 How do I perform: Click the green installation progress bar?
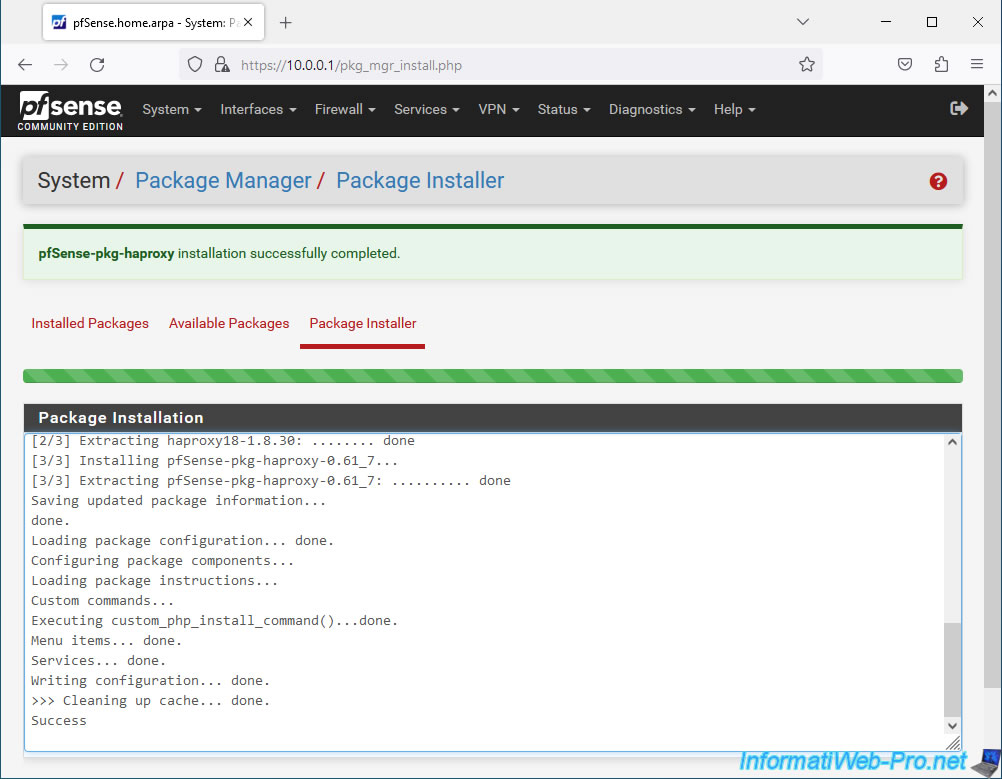tap(493, 376)
